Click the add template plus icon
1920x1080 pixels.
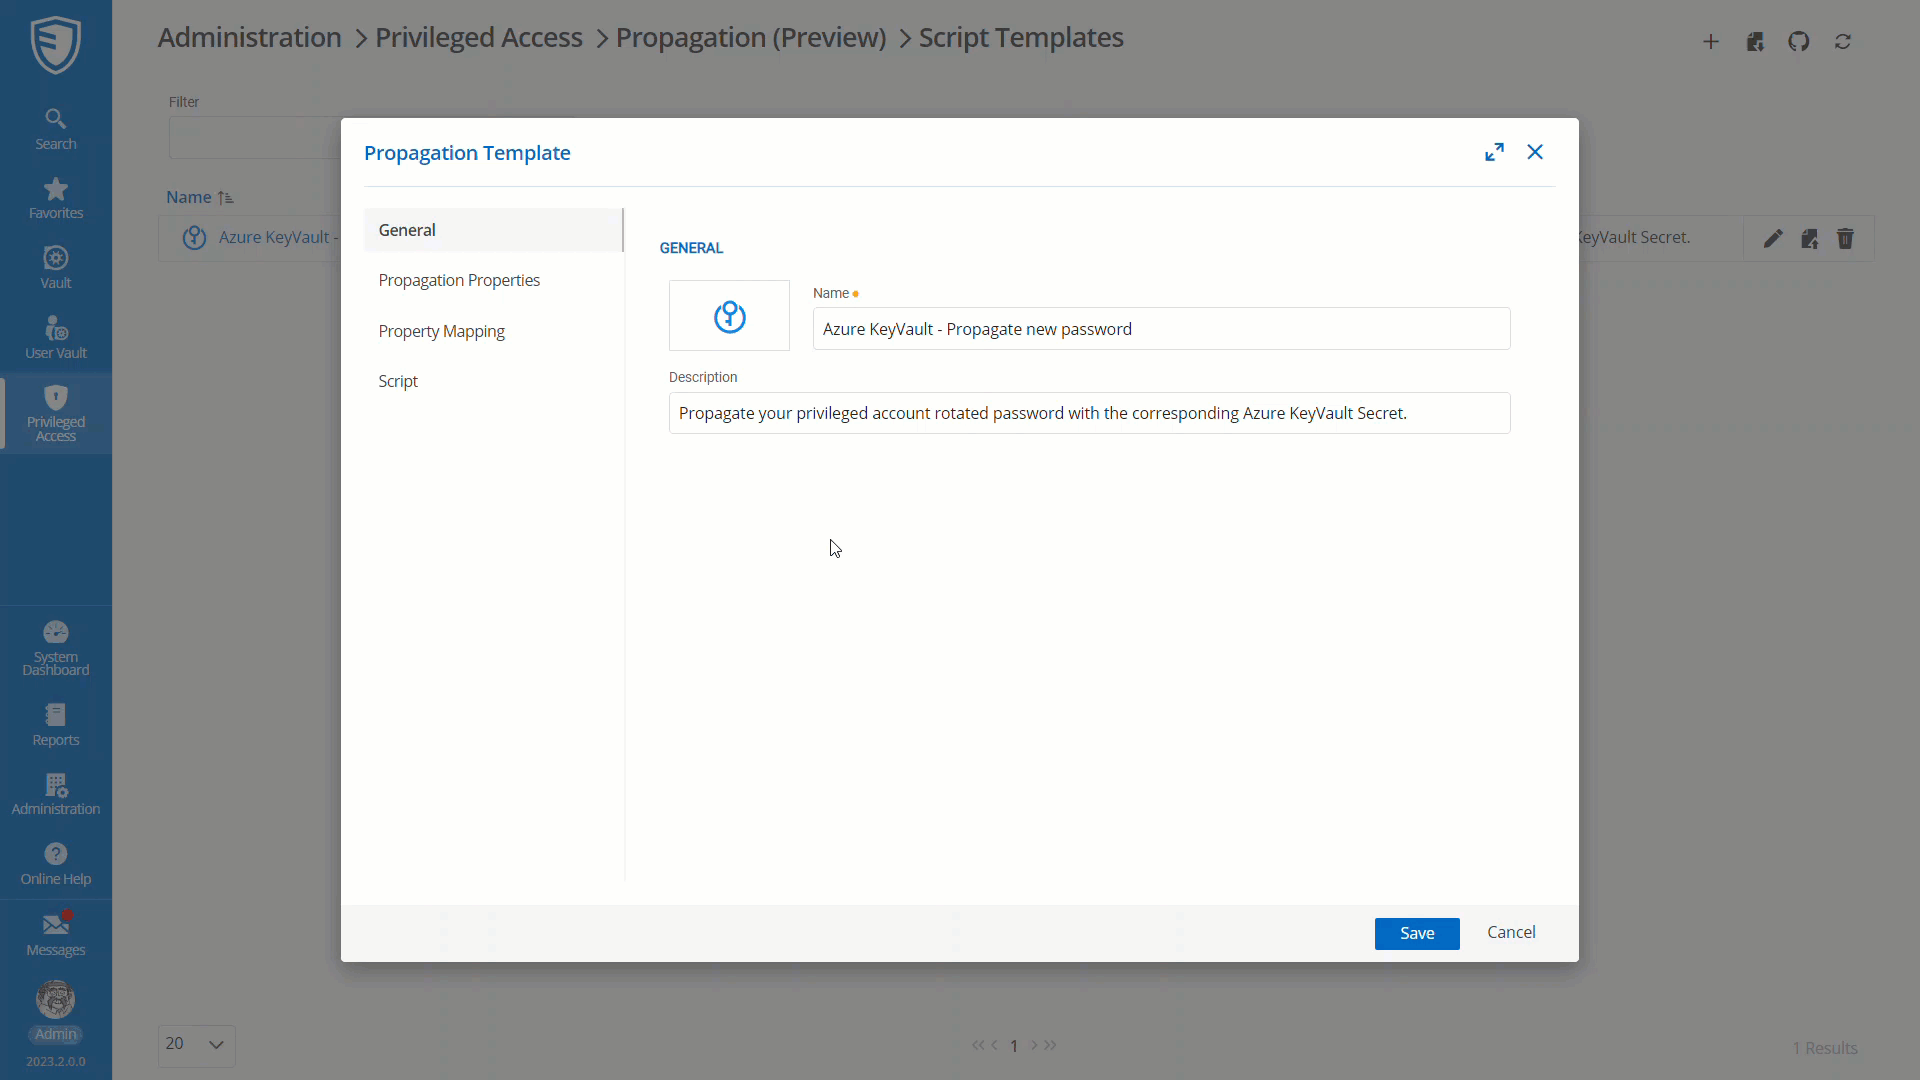(1711, 42)
